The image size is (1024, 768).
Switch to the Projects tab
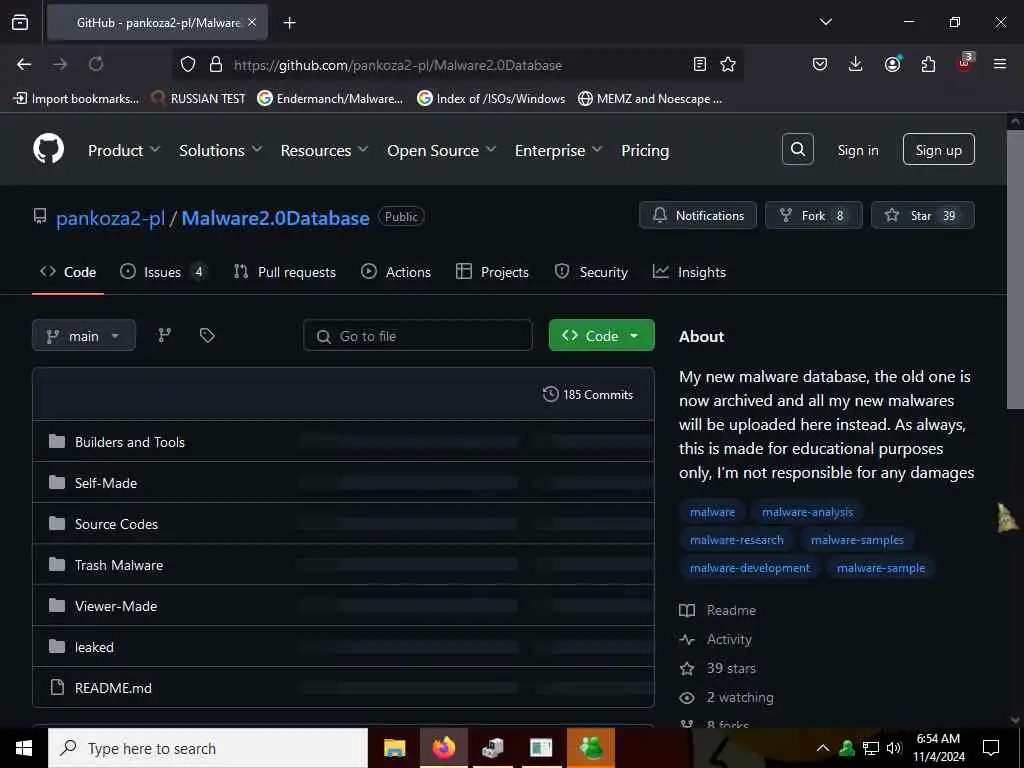492,272
